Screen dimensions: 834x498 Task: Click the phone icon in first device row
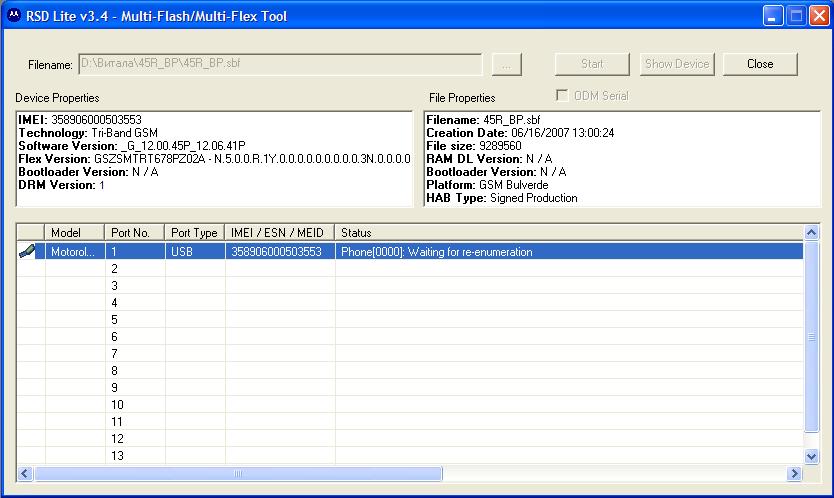pyautogui.click(x=27, y=251)
